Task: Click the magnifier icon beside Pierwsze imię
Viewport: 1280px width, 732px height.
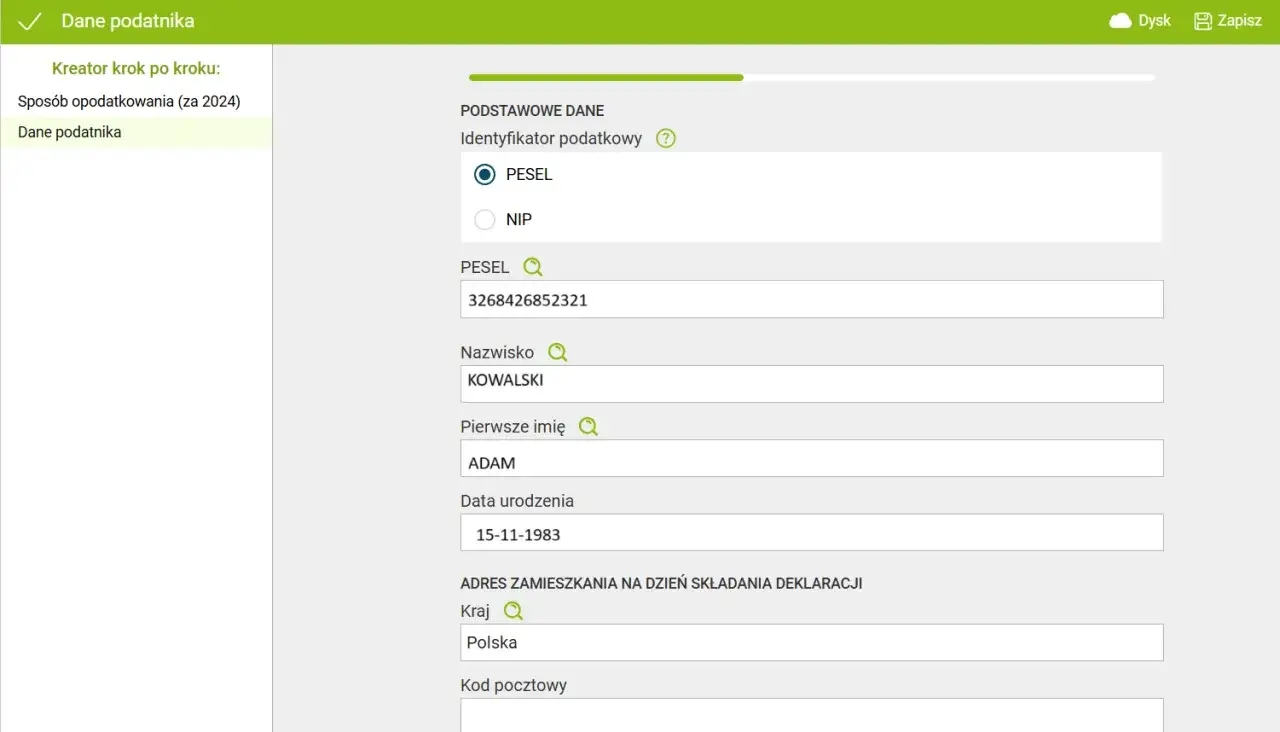Action: coord(588,427)
